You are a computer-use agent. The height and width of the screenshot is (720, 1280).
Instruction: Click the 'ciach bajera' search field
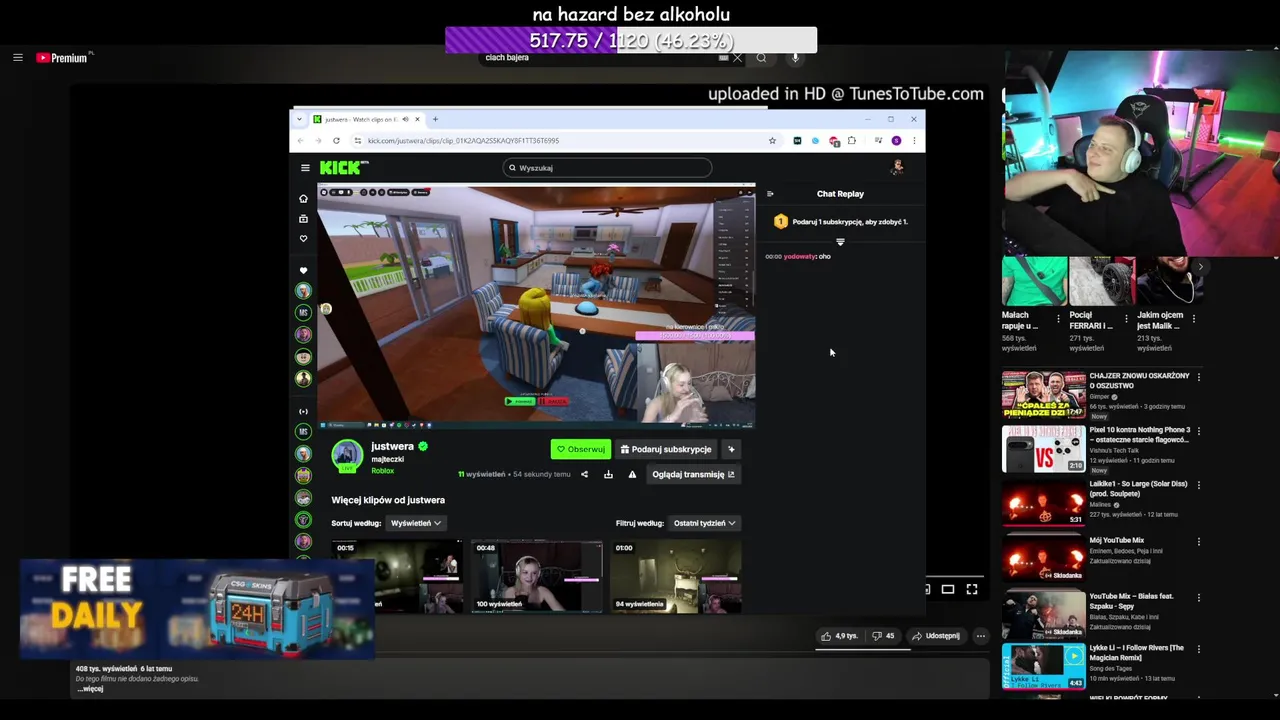pyautogui.click(x=600, y=58)
